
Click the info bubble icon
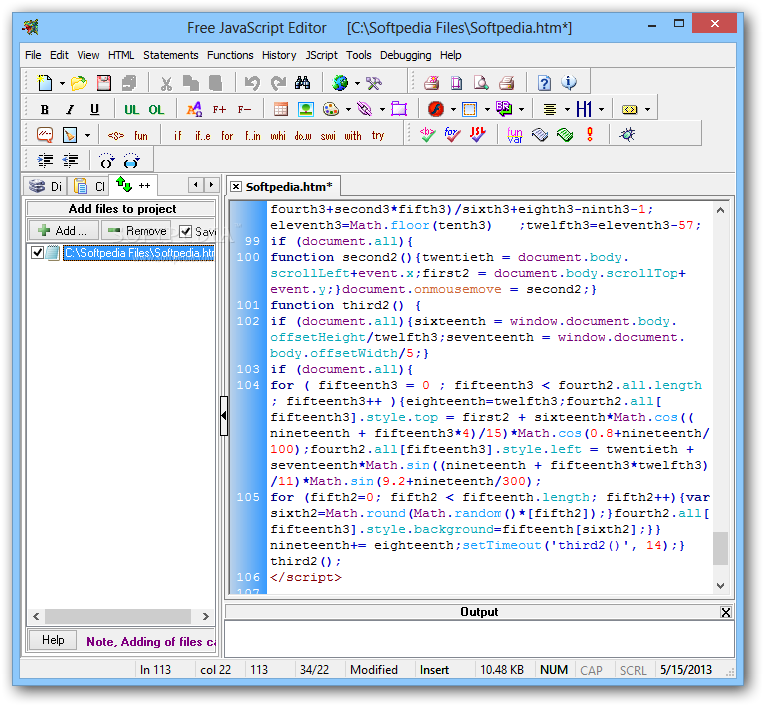569,83
